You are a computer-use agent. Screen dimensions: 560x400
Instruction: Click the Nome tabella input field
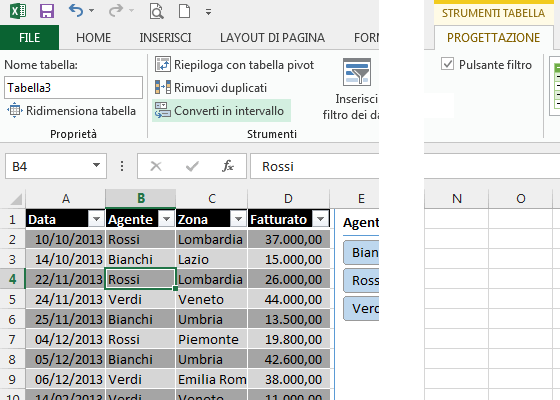pyautogui.click(x=73, y=88)
